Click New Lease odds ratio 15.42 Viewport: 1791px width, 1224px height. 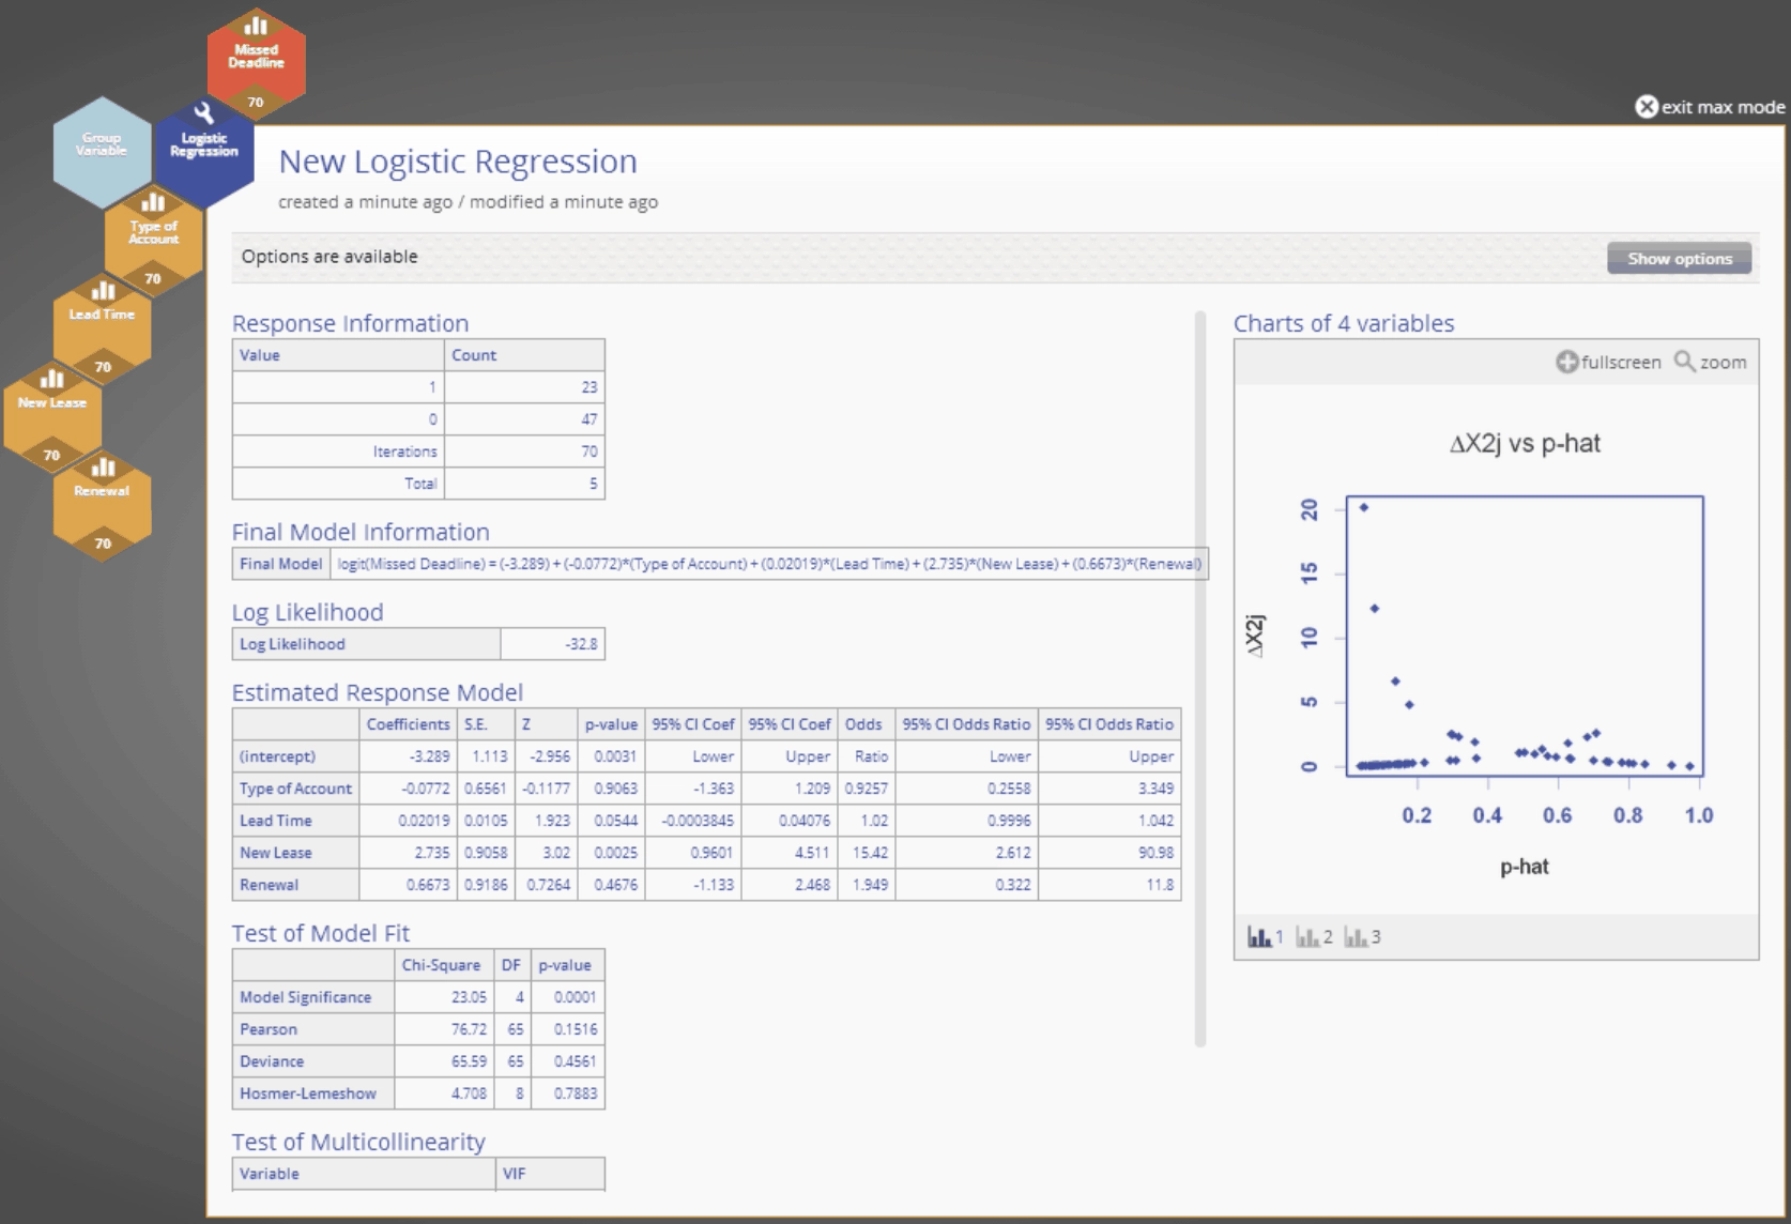[x=866, y=852]
